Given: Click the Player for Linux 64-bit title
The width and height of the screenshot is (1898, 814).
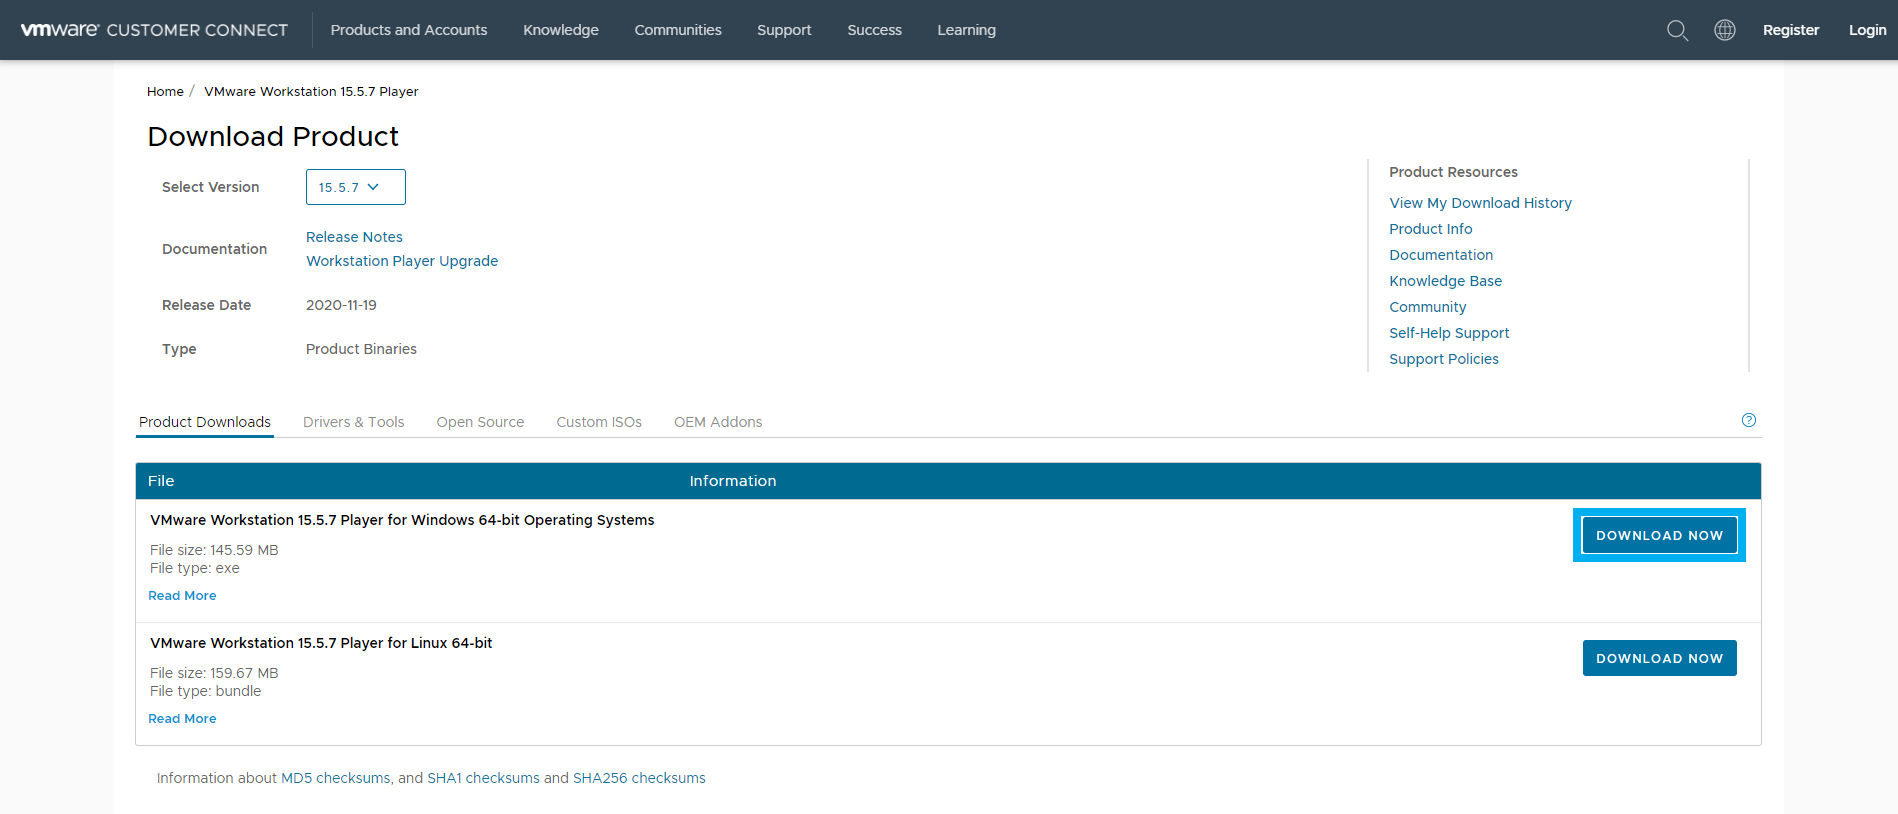Looking at the screenshot, I should (321, 643).
